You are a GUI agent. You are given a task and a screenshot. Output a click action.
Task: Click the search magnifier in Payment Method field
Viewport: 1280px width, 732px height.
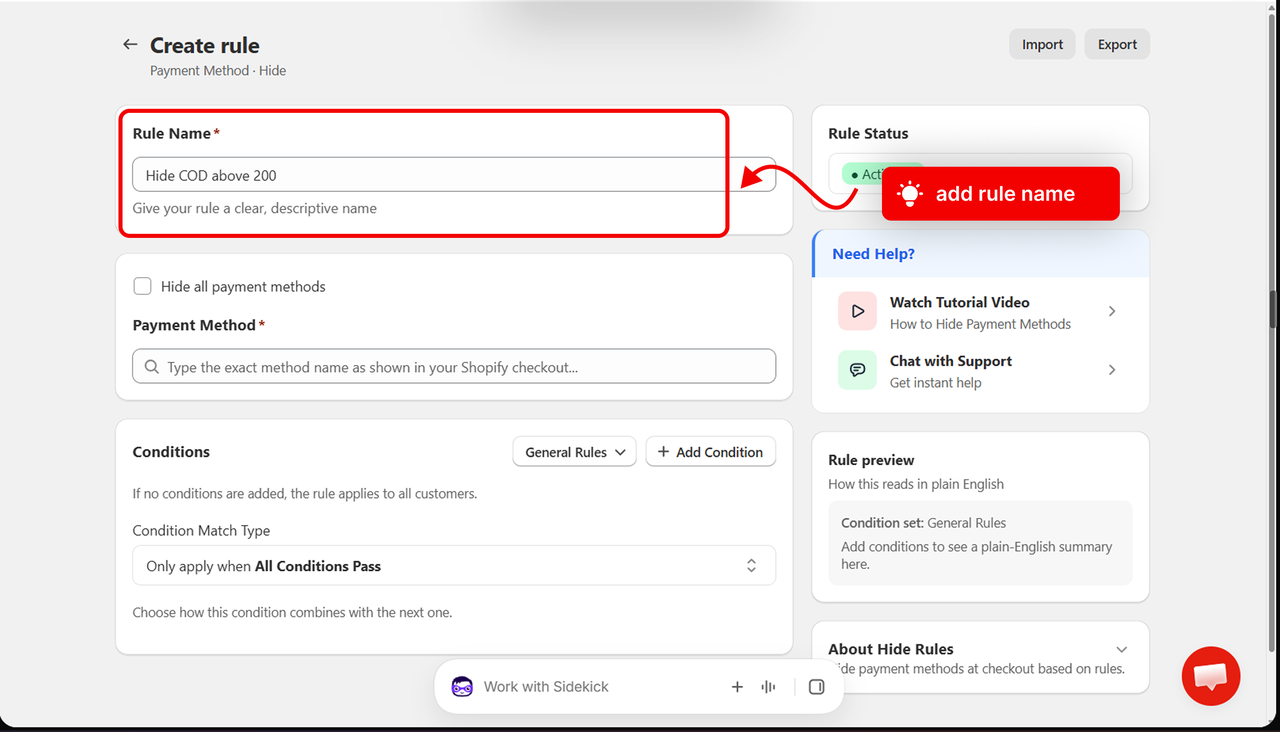click(x=152, y=367)
